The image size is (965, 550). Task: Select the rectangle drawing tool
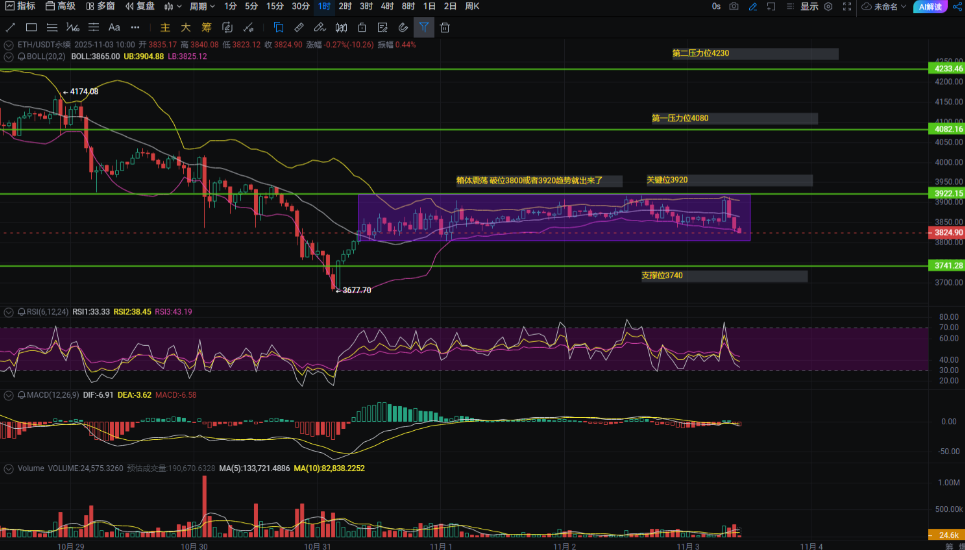pyautogui.click(x=32, y=27)
